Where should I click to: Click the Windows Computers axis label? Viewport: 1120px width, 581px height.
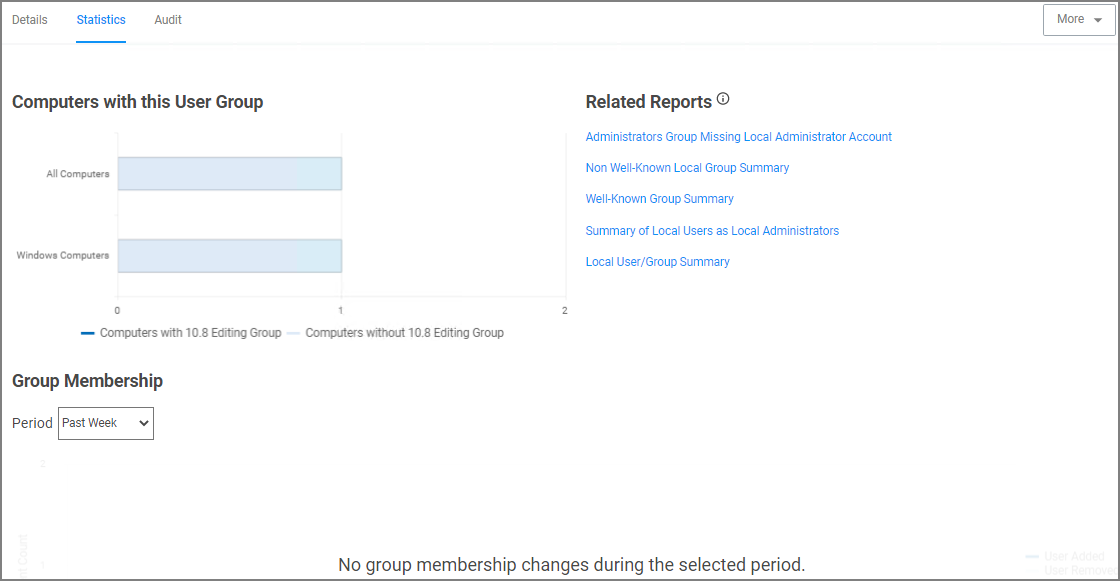click(63, 256)
